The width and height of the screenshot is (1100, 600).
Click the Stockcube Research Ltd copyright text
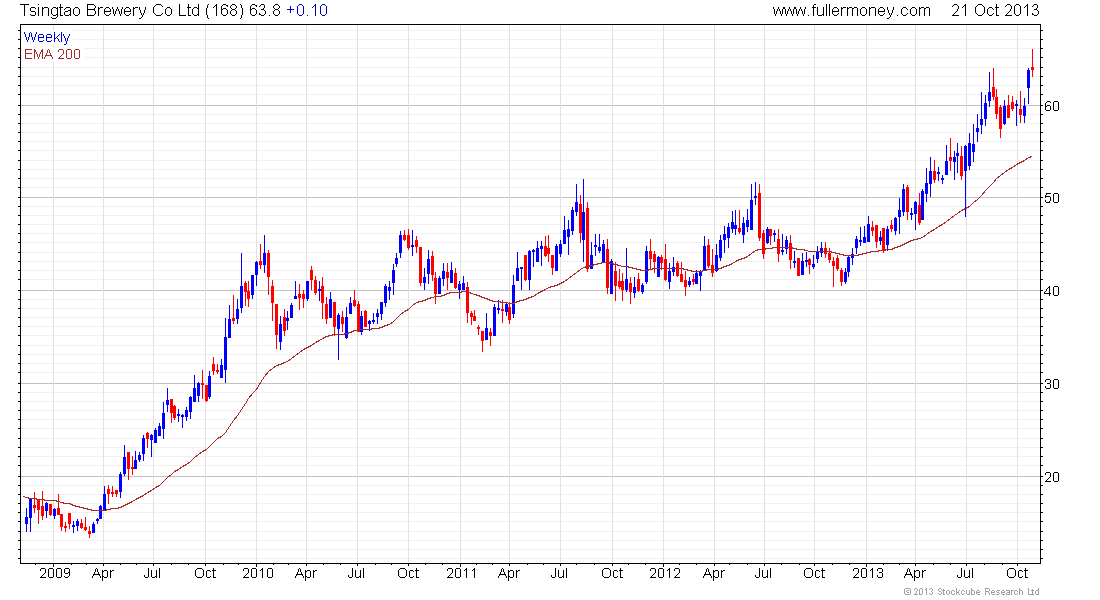(x=971, y=592)
